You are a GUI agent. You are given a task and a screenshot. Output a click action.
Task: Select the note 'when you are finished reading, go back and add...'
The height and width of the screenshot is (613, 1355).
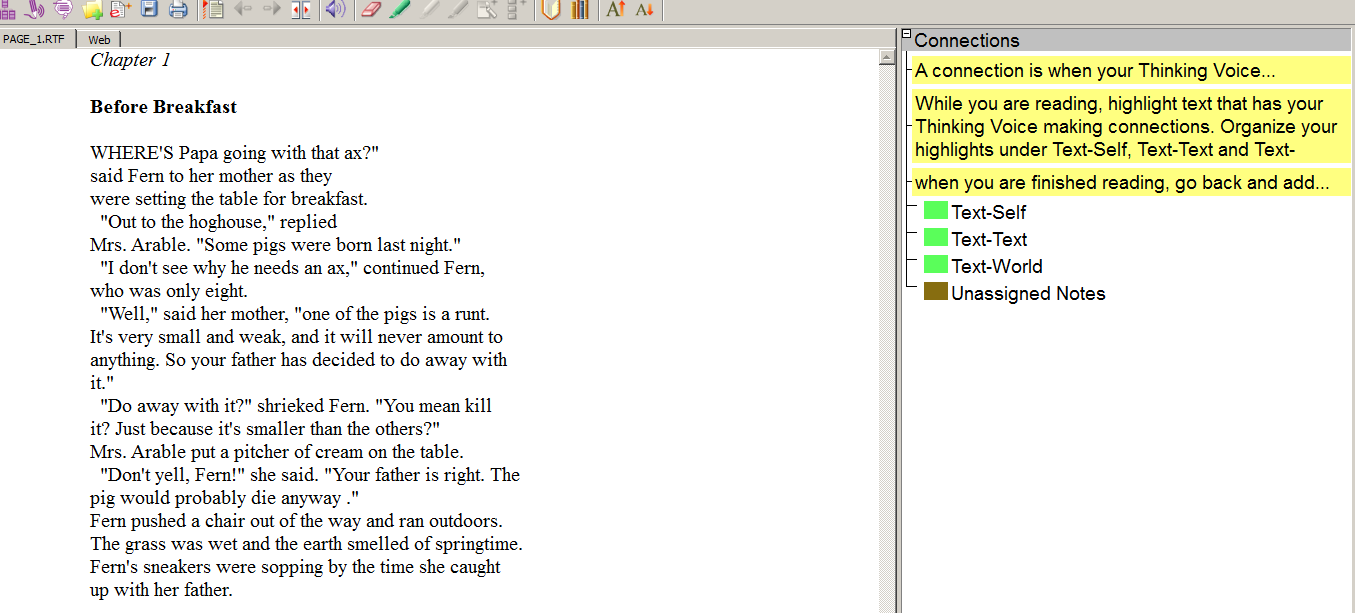(1131, 183)
